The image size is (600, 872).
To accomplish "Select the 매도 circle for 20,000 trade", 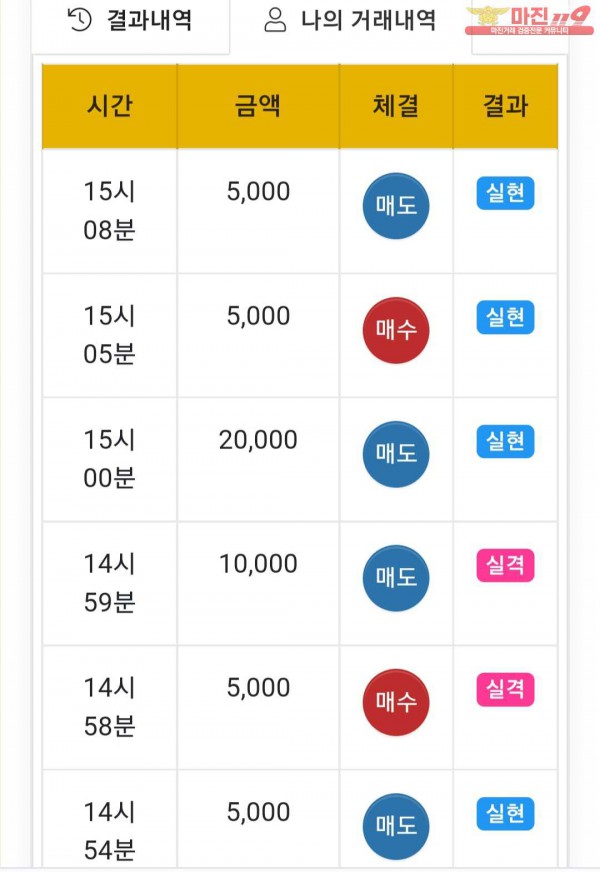I will [395, 453].
